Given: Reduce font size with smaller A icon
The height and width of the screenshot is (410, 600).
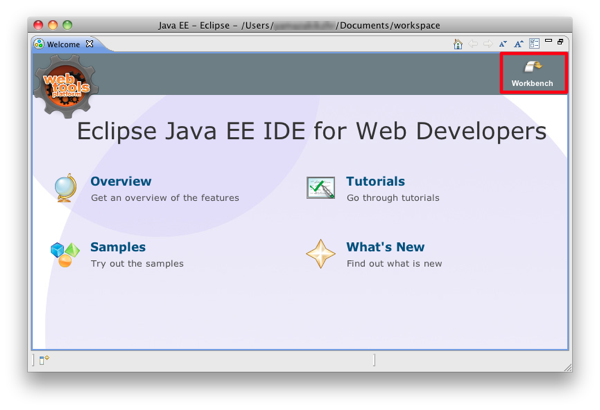Looking at the screenshot, I should [503, 44].
